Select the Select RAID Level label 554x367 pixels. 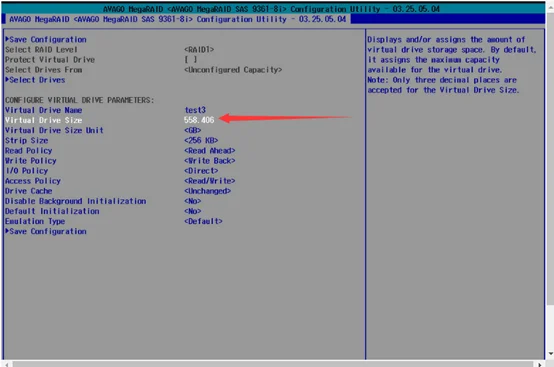(41, 49)
